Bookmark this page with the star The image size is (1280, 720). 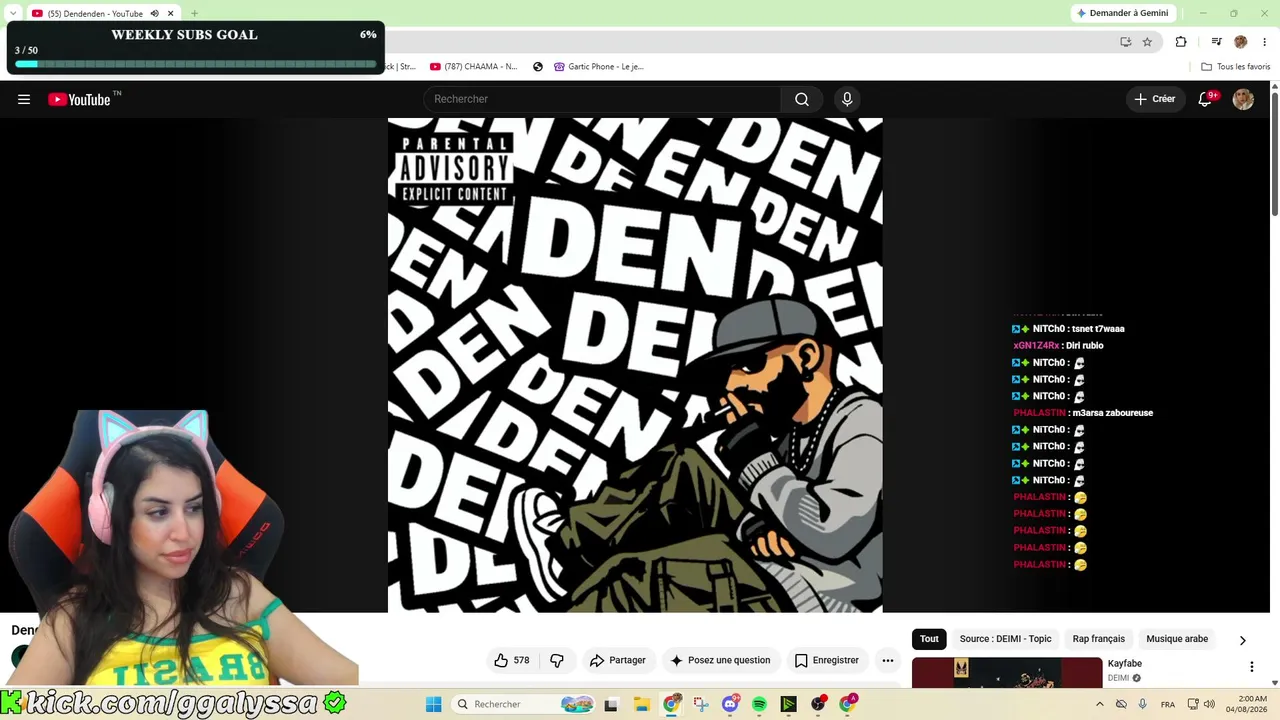pos(1147,42)
